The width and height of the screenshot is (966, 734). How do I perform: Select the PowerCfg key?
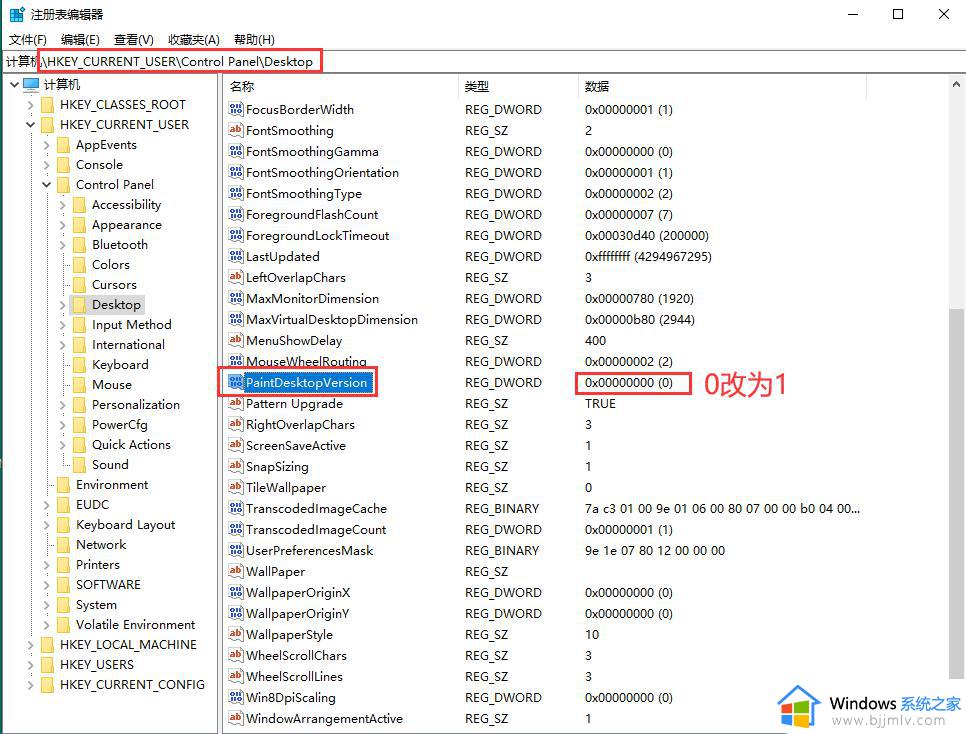(x=120, y=425)
